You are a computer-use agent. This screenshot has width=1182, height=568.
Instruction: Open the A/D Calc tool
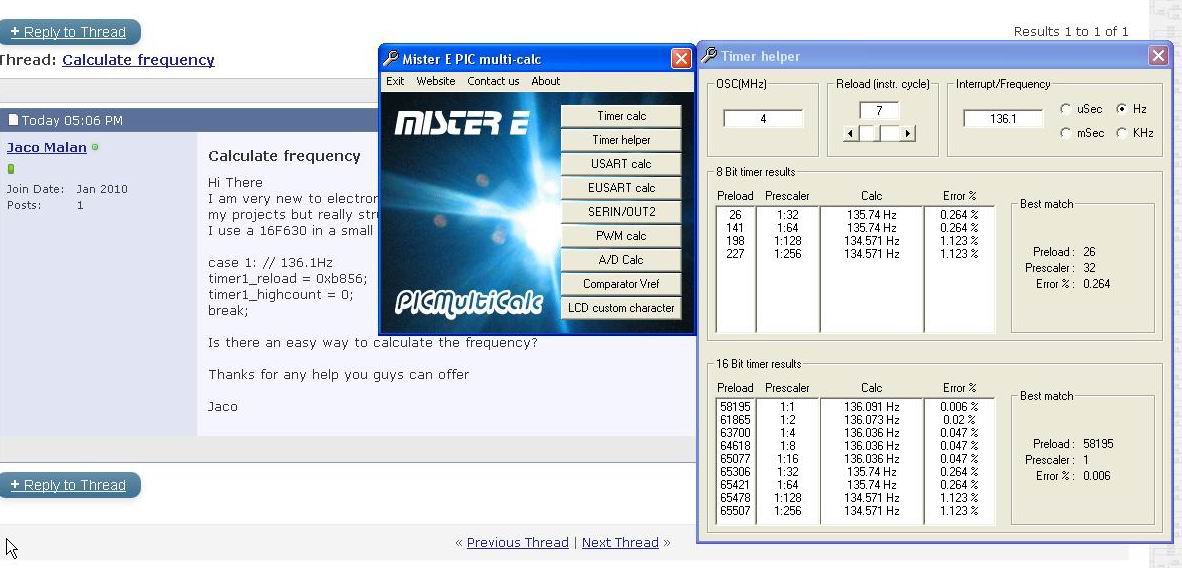click(x=621, y=259)
